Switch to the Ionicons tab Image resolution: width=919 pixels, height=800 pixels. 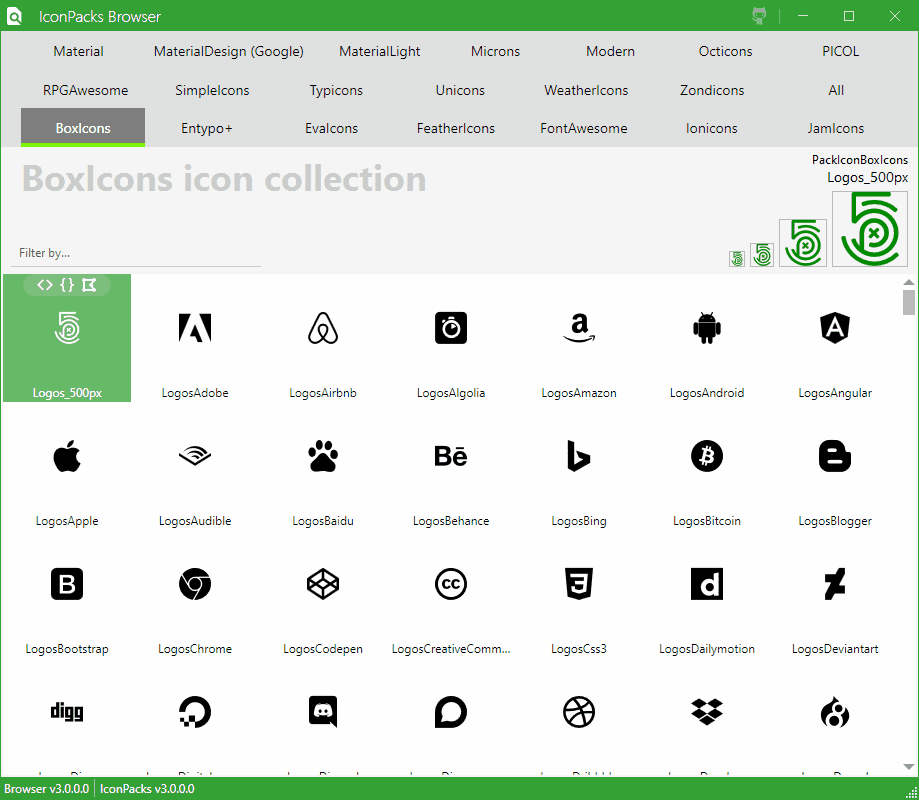[x=712, y=128]
